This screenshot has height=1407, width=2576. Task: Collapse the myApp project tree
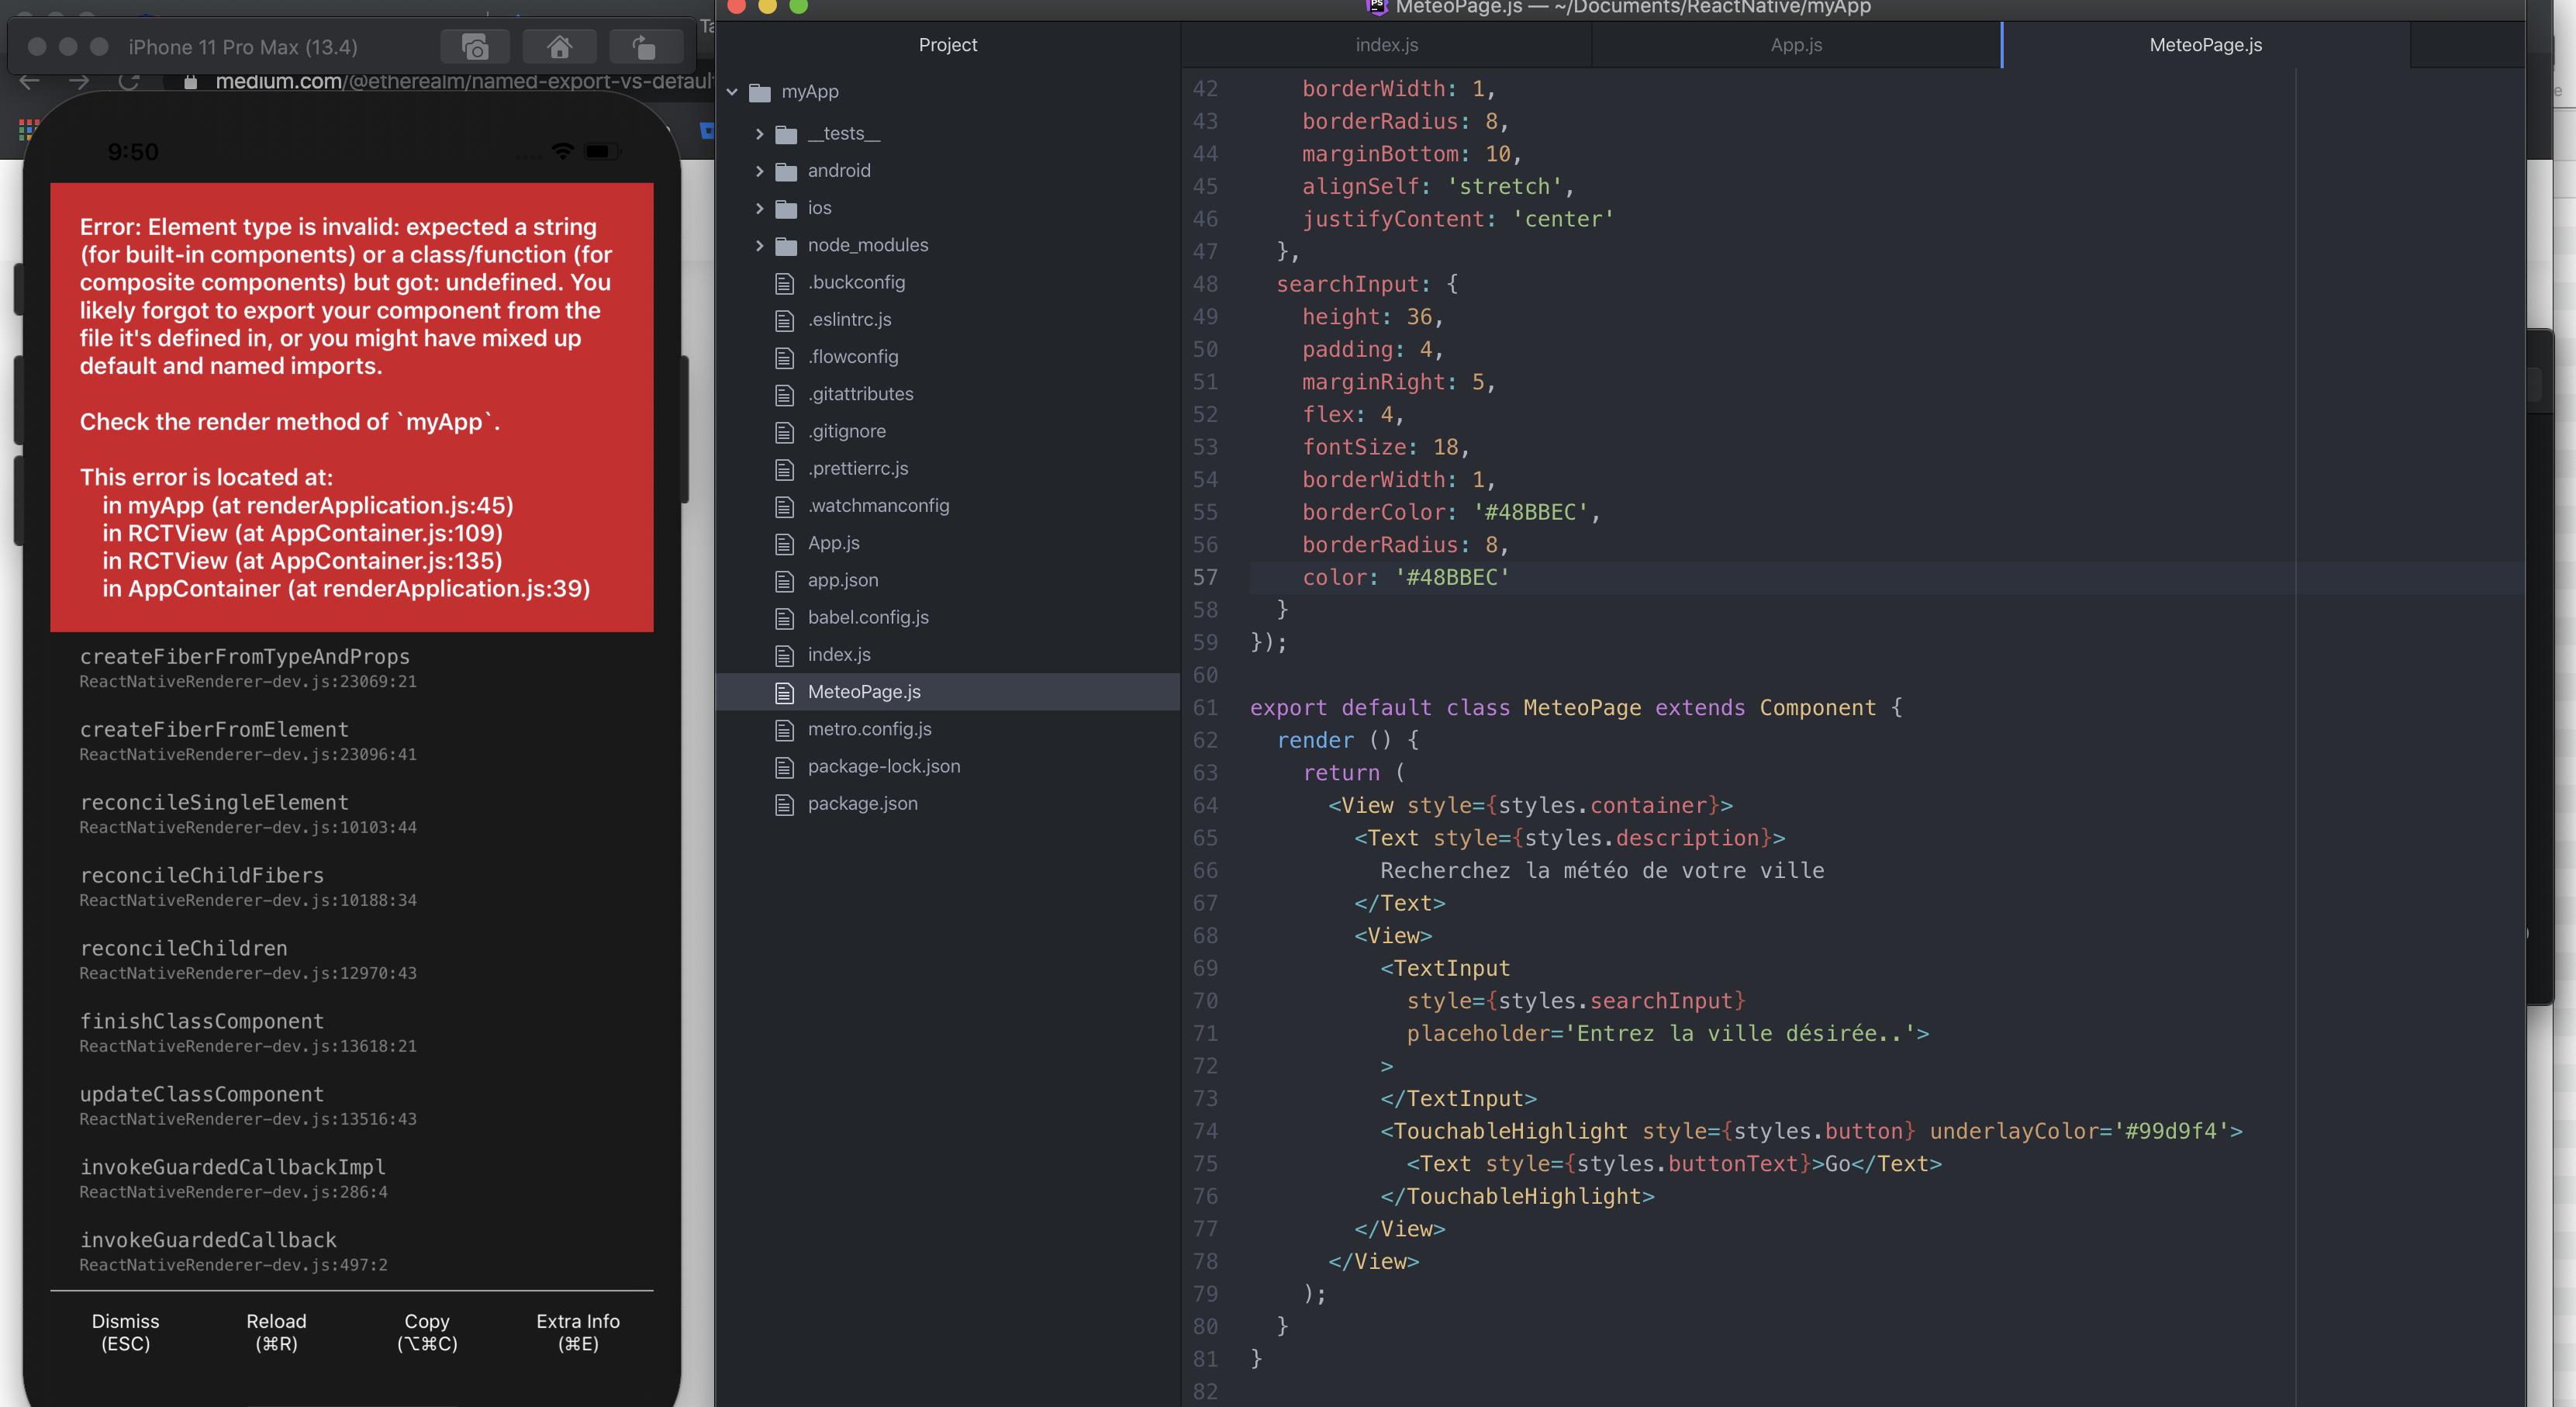point(733,91)
